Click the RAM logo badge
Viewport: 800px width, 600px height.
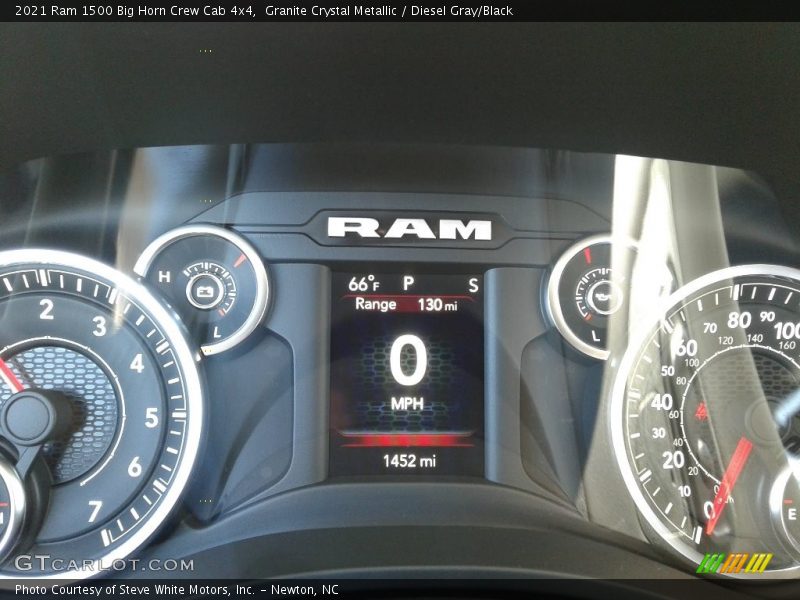tap(409, 229)
